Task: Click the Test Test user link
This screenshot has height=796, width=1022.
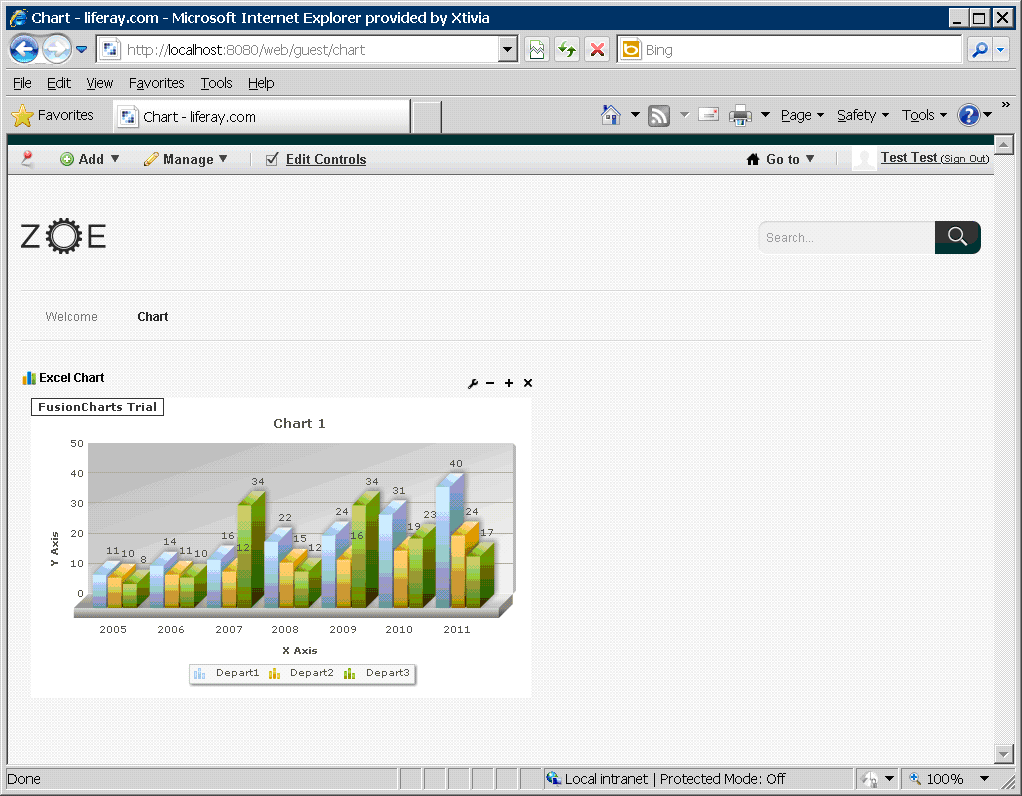Action: 908,158
